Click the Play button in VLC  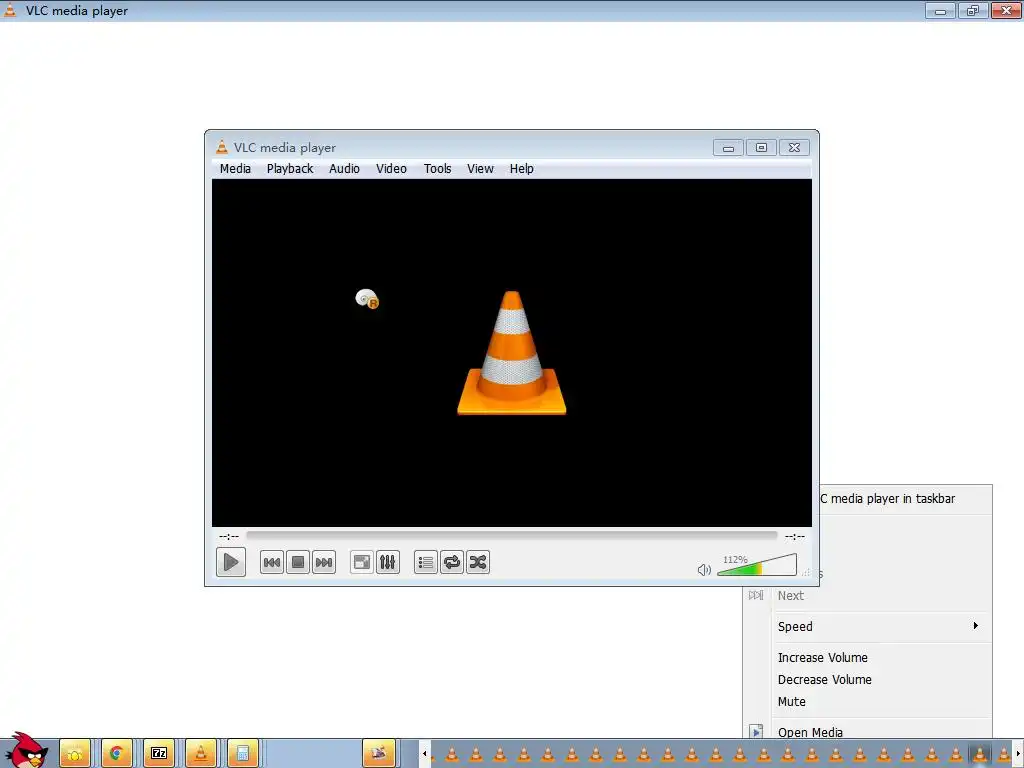pyautogui.click(x=231, y=562)
